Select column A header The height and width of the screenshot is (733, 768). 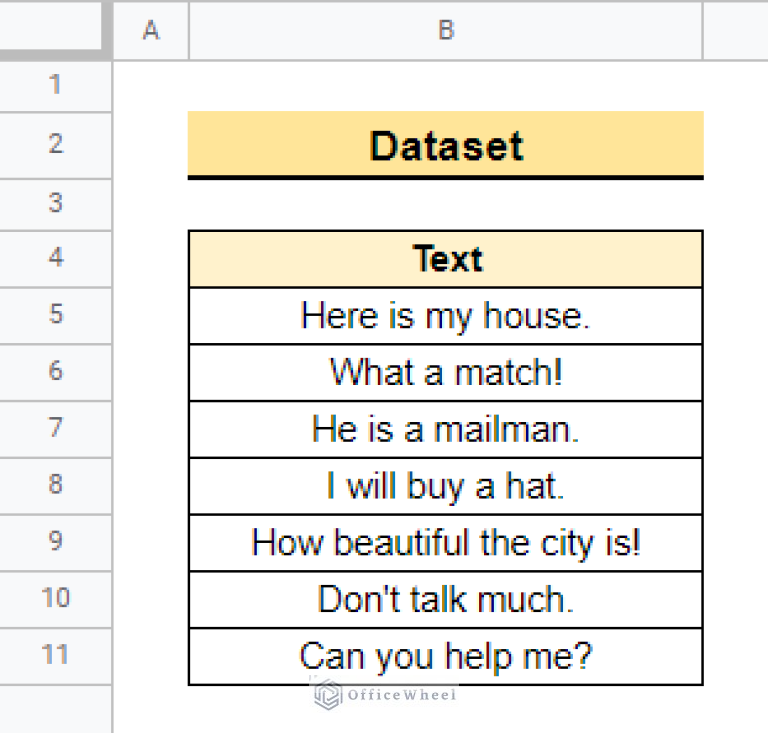[151, 30]
